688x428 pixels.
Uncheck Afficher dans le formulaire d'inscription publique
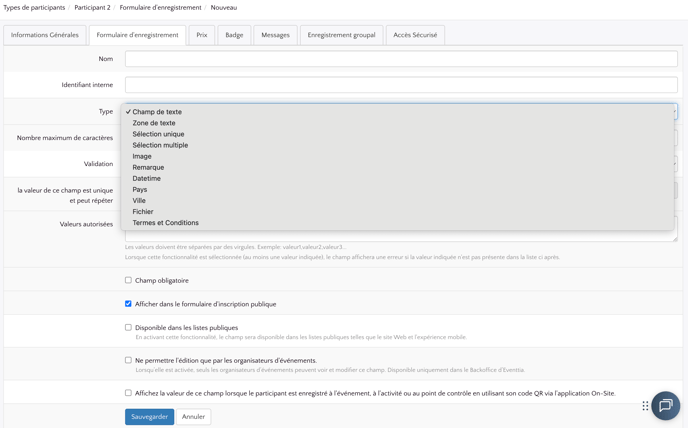click(128, 303)
